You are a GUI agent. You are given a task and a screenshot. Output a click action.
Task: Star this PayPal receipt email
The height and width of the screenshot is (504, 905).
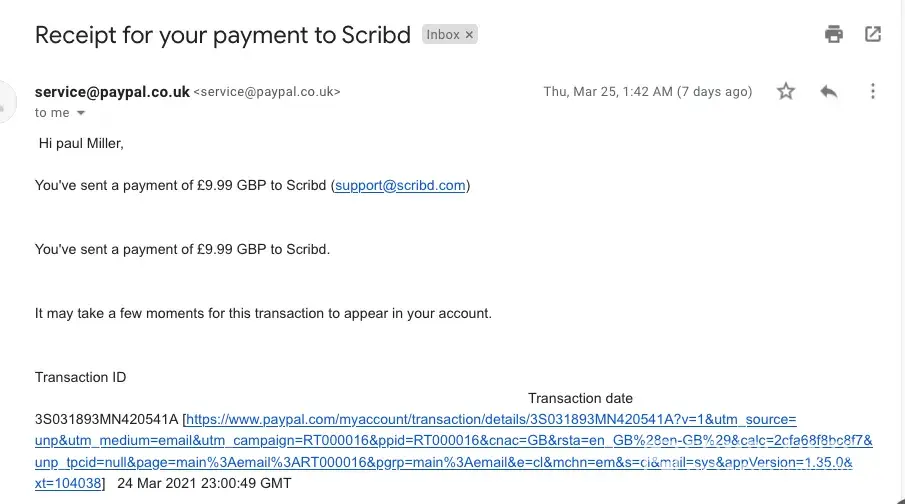tap(786, 91)
